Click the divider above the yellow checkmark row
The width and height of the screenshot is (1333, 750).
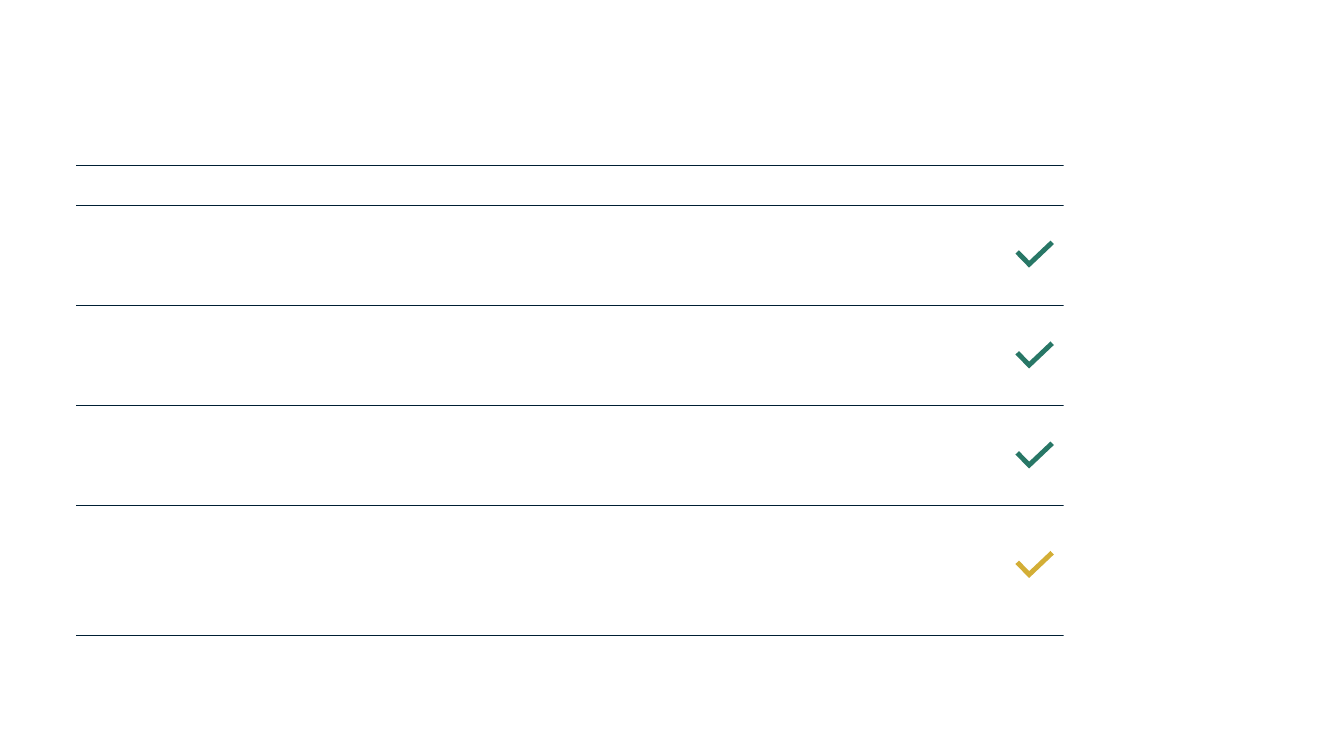point(570,505)
